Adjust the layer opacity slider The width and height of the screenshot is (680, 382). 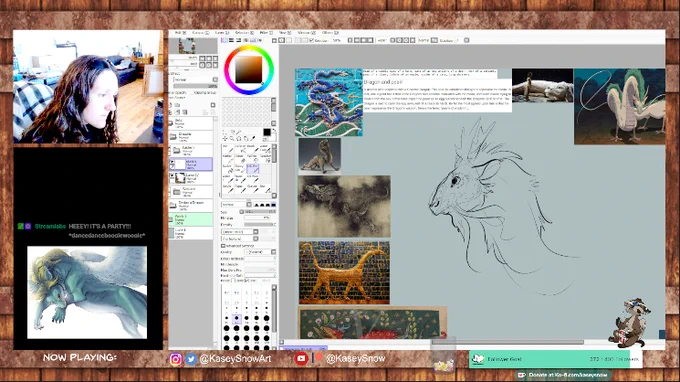[195, 86]
